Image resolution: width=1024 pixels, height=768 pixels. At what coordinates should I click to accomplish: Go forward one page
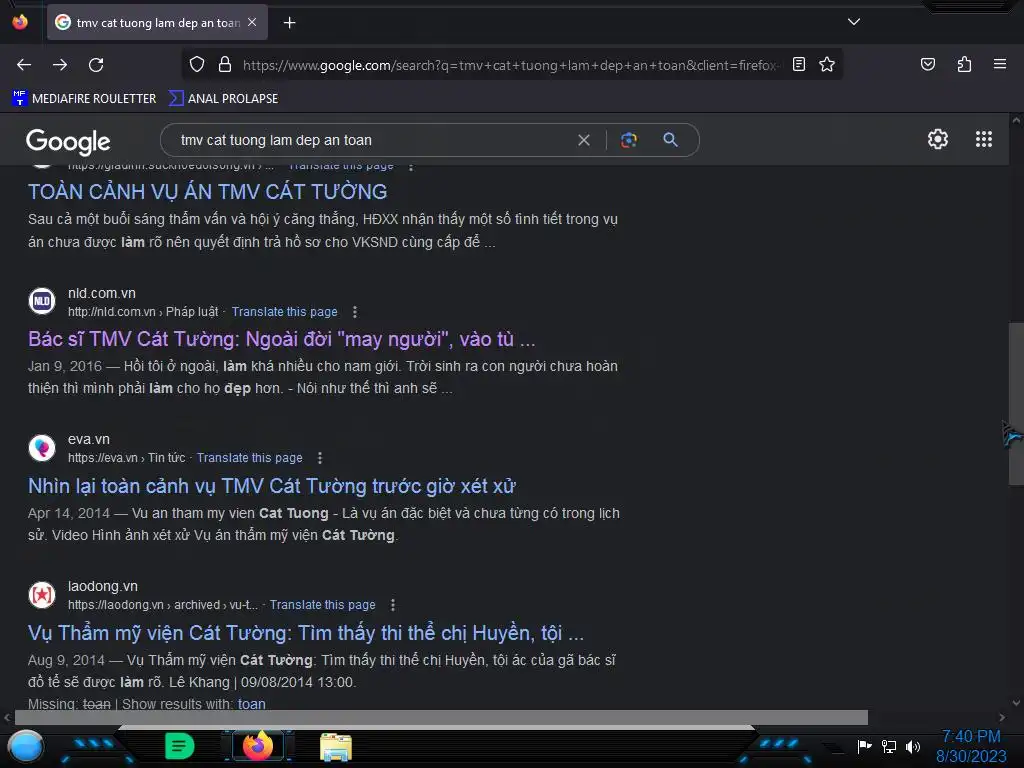pyautogui.click(x=60, y=65)
